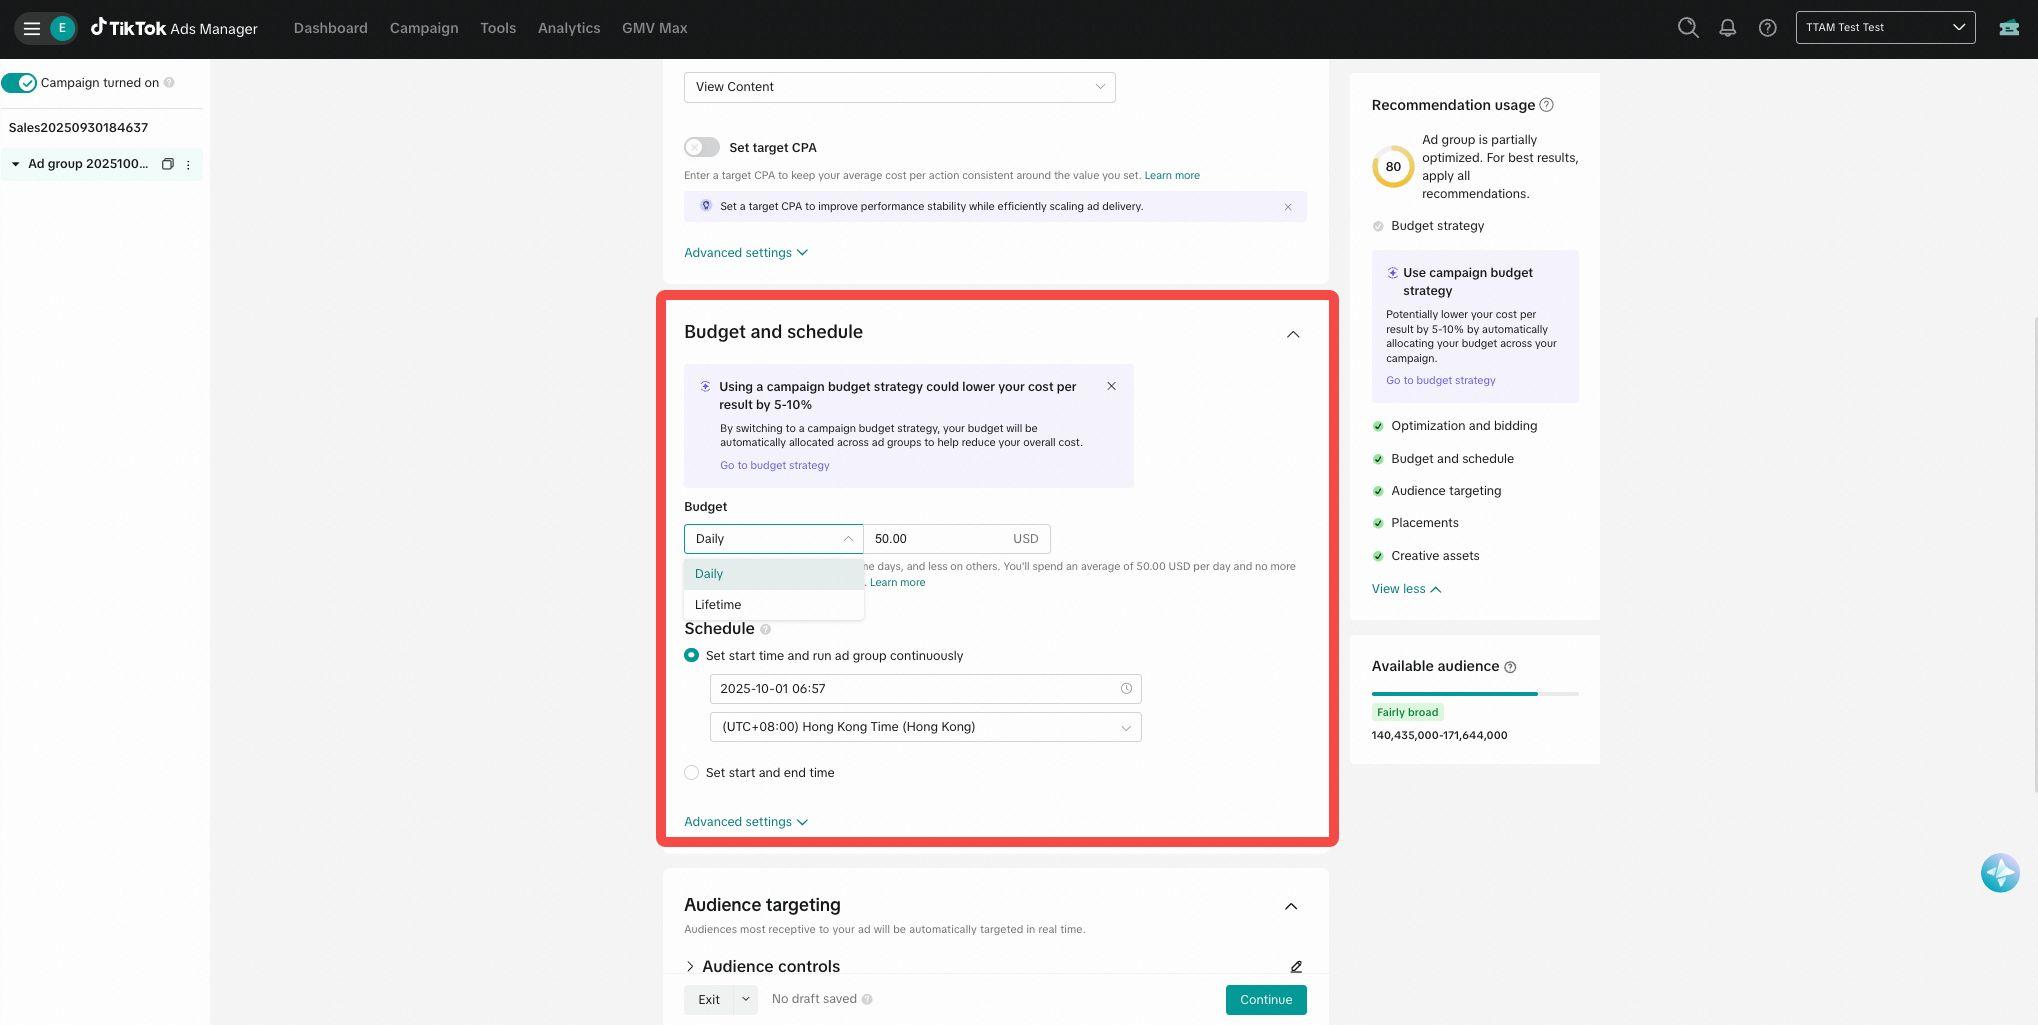Open the View Content optimization dropdown
This screenshot has width=2038, height=1025.
coord(900,87)
